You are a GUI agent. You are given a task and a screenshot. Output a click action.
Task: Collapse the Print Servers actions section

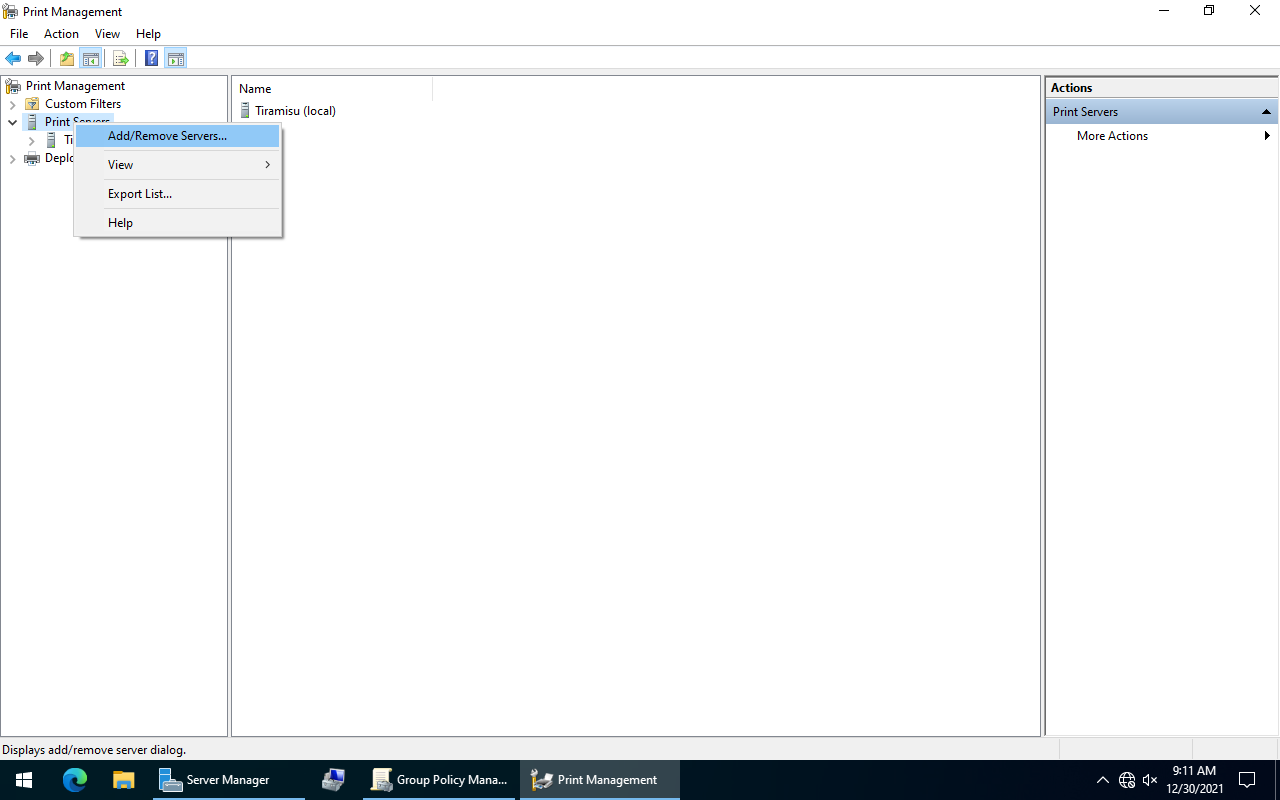tap(1266, 111)
